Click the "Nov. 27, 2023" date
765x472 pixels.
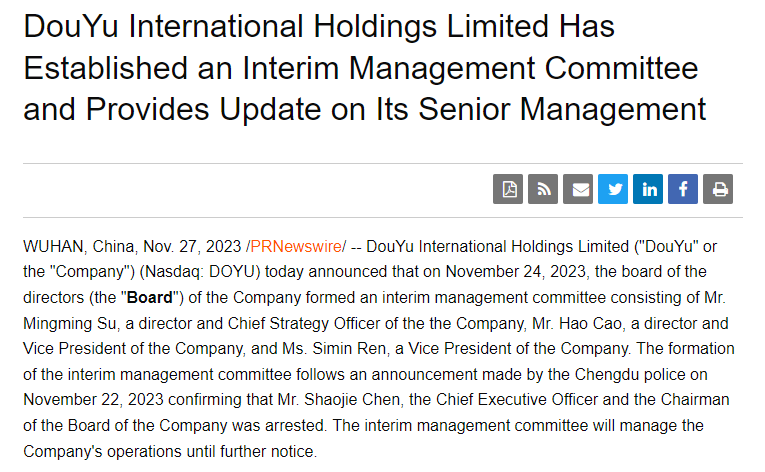click(181, 246)
